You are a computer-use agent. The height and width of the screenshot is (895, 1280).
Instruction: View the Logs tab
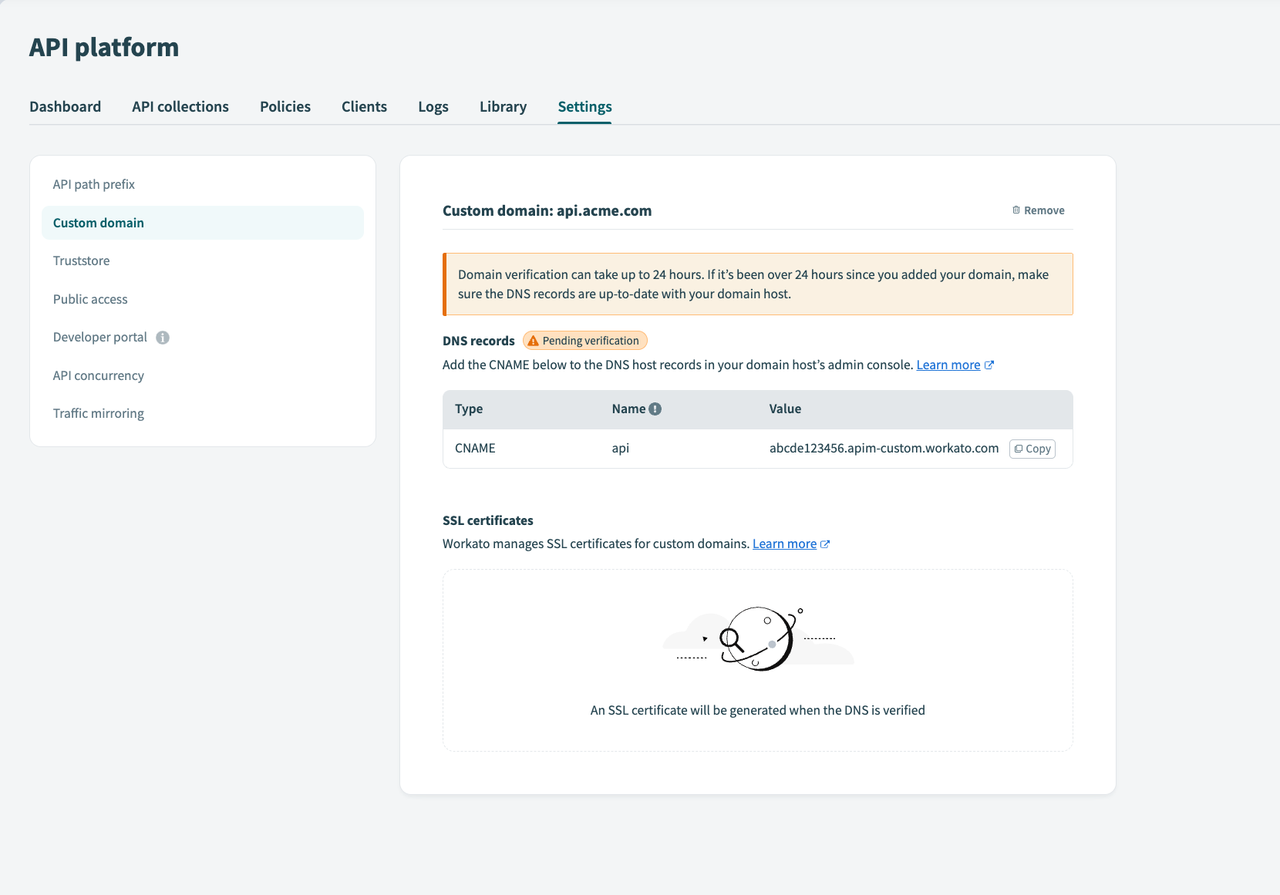click(x=432, y=106)
